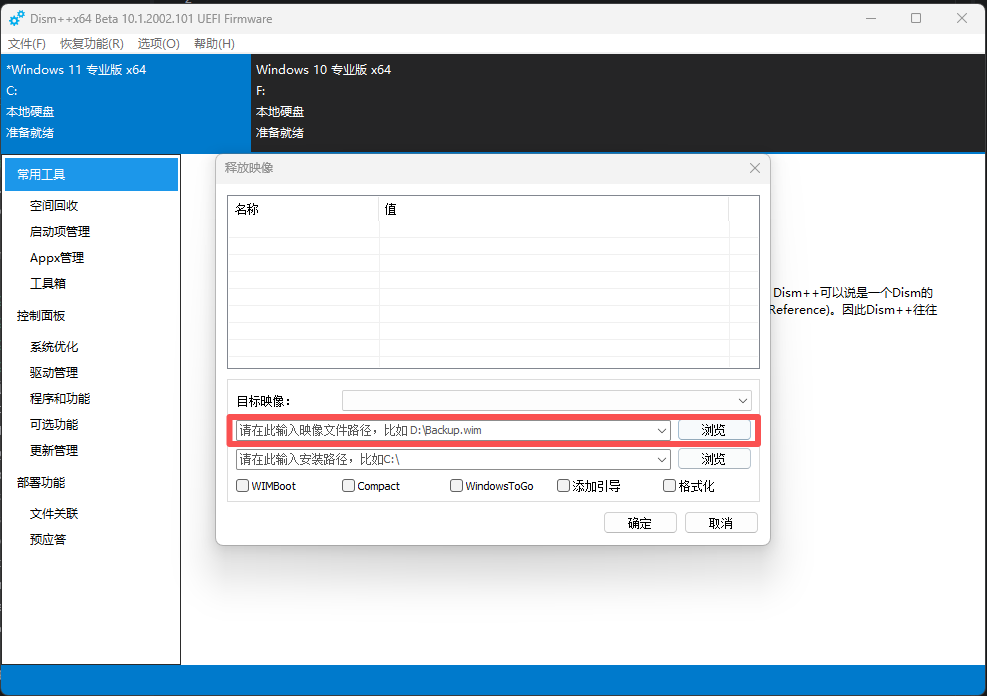This screenshot has height=696, width=987.
Task: Open 驱动管理 in the sidebar
Action: tap(54, 373)
